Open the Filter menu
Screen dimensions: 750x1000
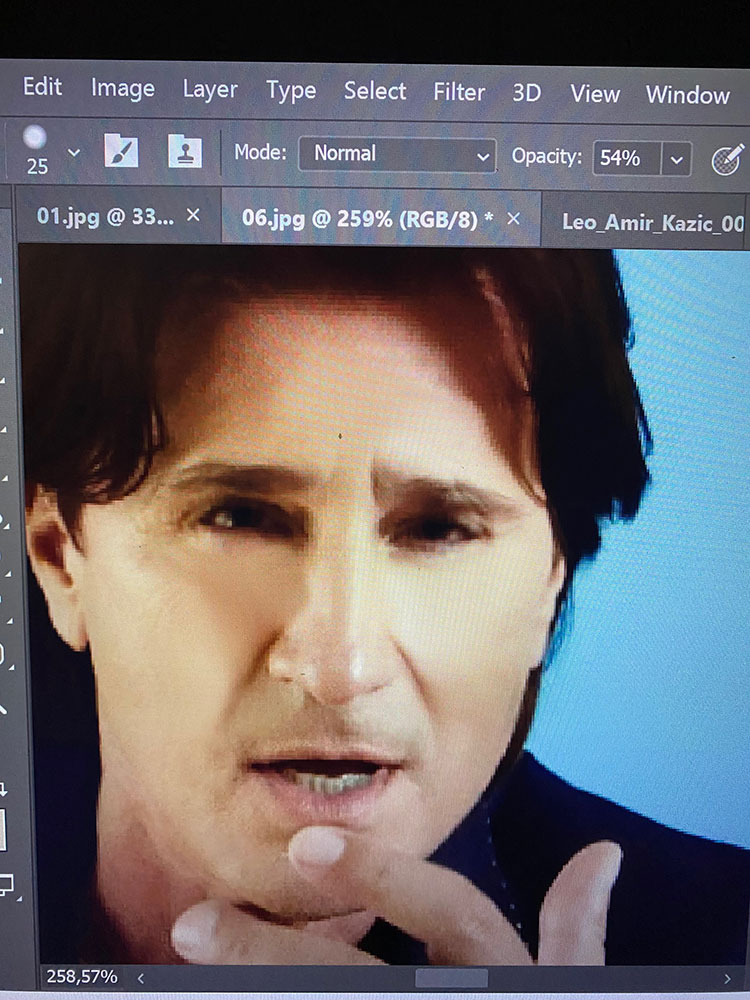pyautogui.click(x=459, y=93)
